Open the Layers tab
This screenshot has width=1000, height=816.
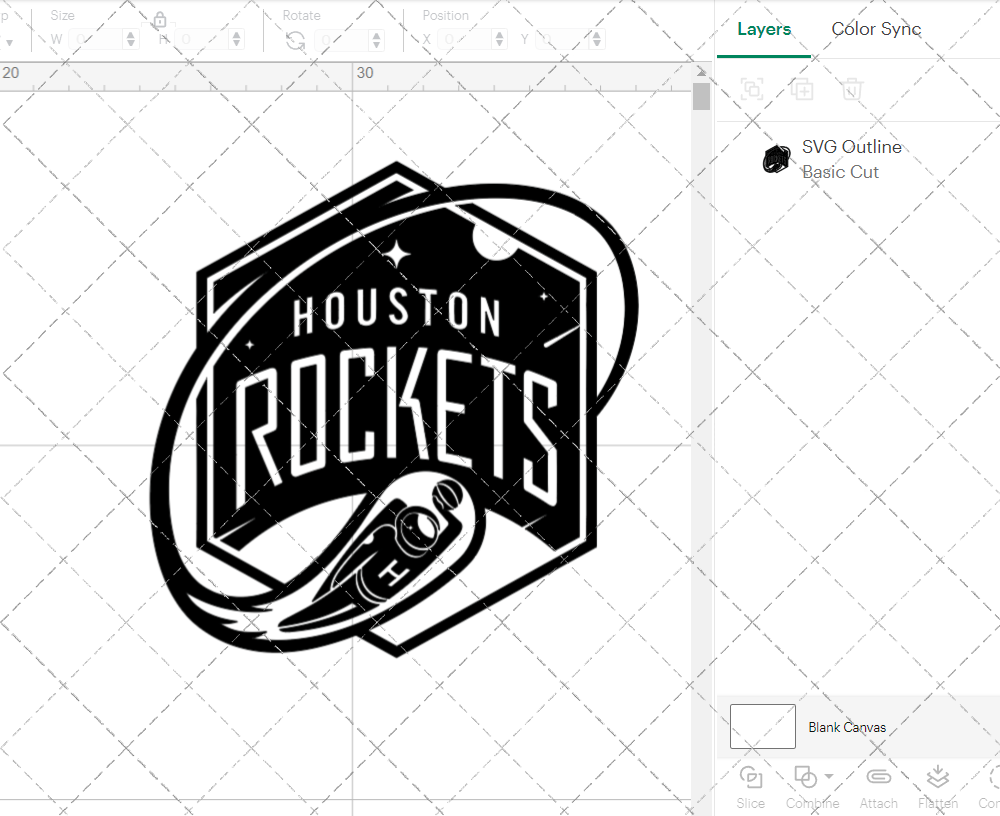click(763, 29)
